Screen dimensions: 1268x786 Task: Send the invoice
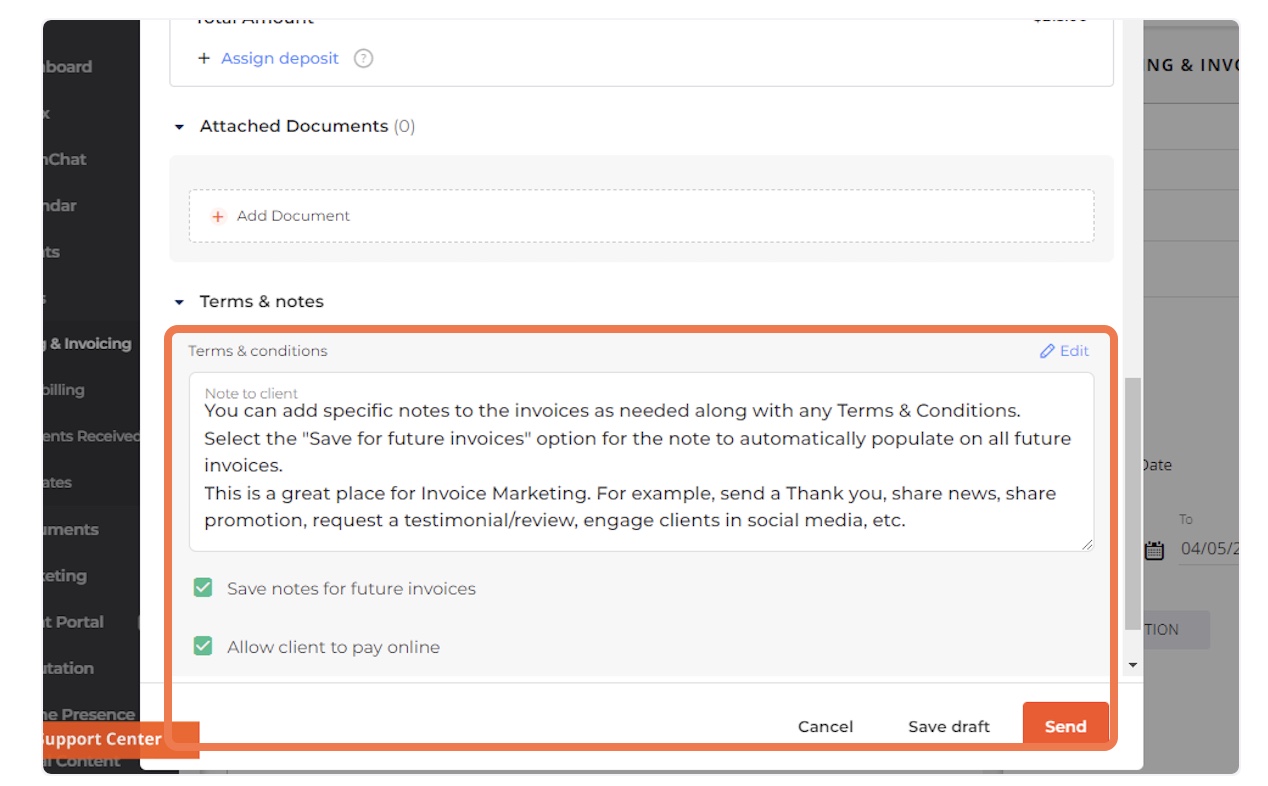click(x=1065, y=726)
